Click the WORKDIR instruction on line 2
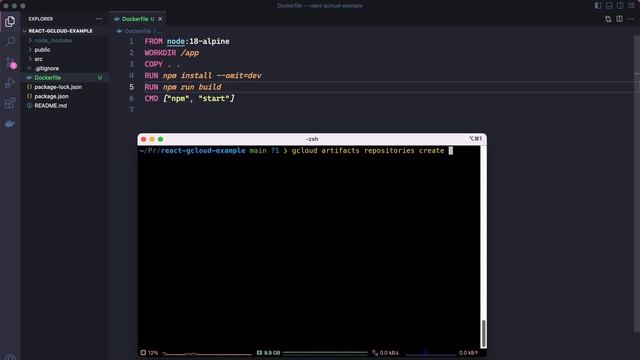Viewport: 640px width, 360px height. click(x=160, y=53)
